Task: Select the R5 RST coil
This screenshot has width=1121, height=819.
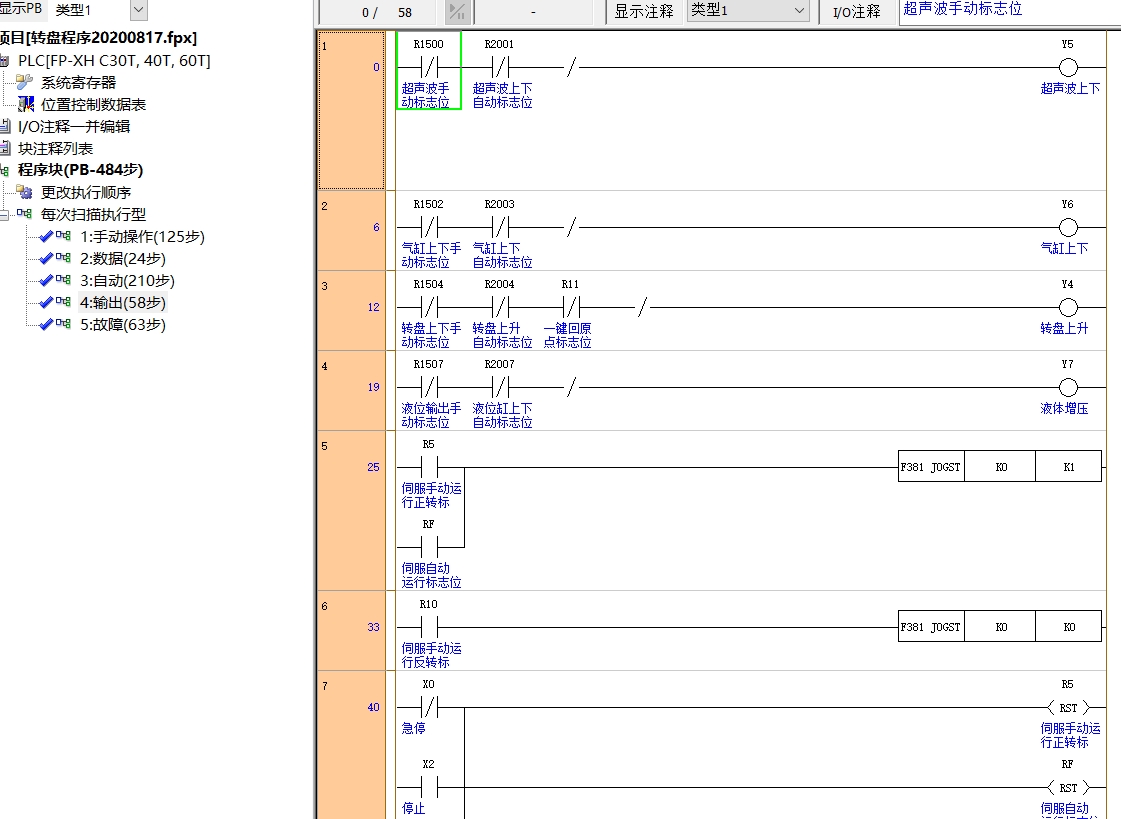Action: pos(1068,708)
